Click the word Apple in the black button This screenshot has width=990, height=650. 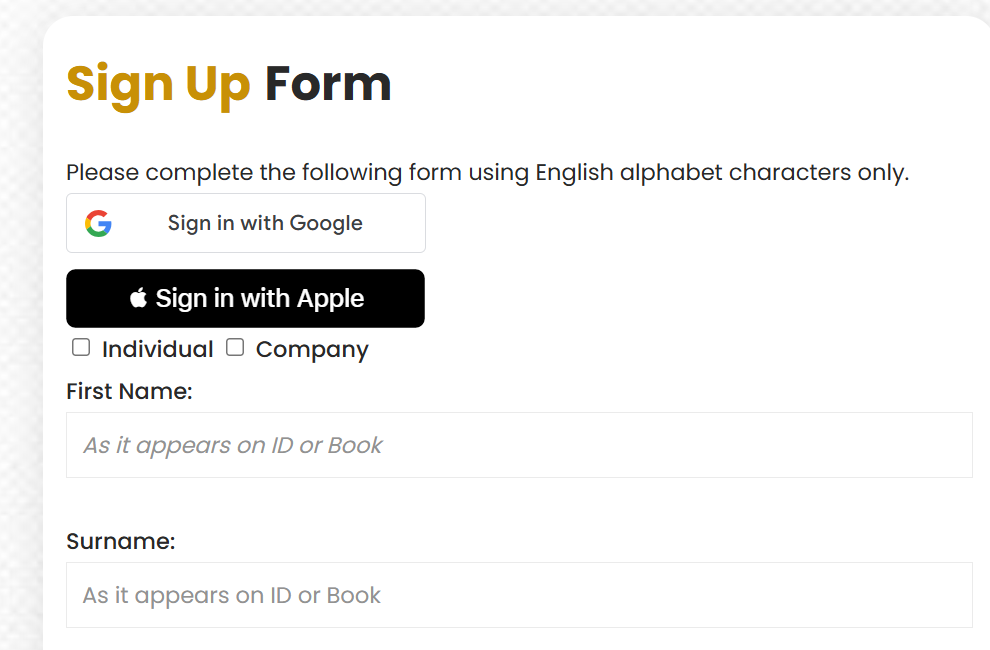click(x=331, y=299)
